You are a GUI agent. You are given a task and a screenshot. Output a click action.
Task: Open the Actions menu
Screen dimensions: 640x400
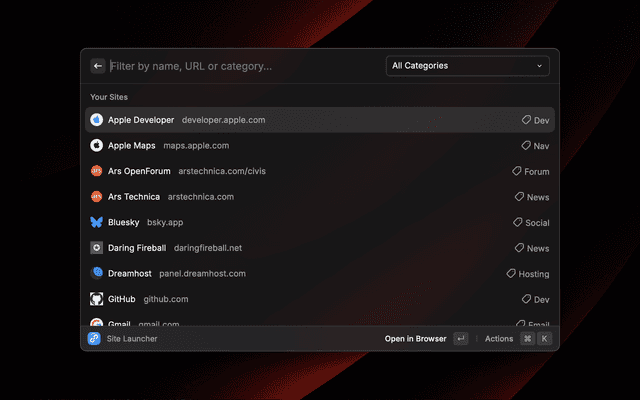coord(499,339)
